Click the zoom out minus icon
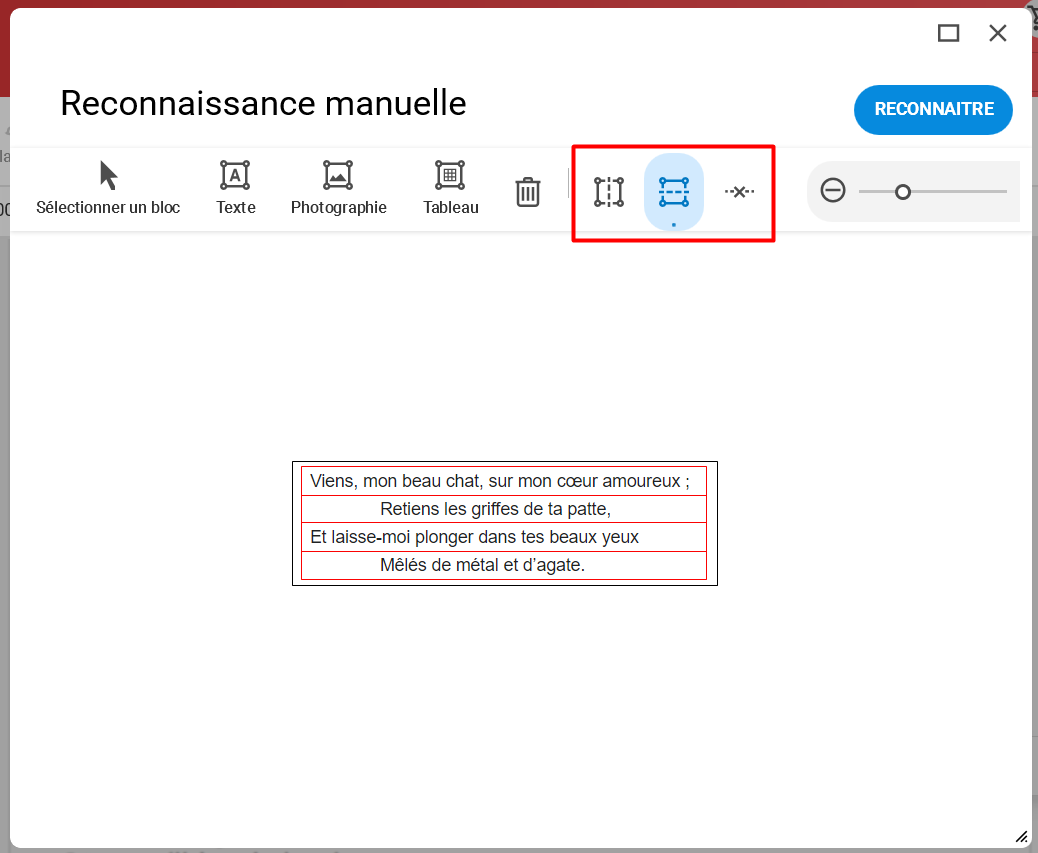 point(833,191)
